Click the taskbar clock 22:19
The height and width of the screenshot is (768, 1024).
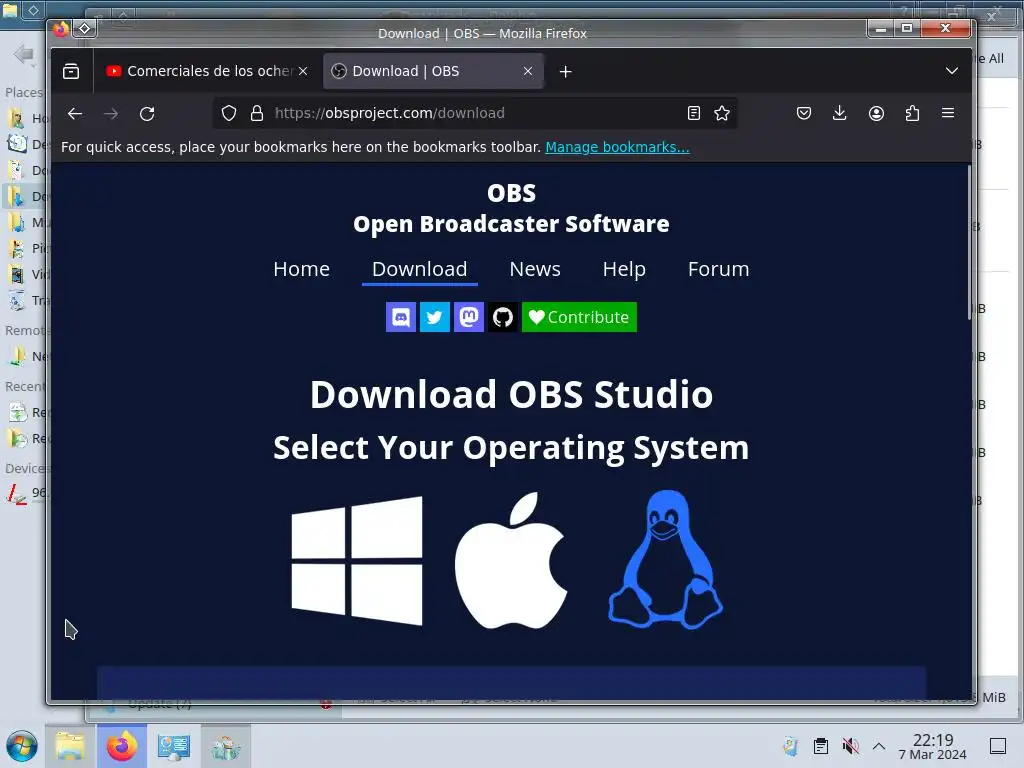[x=933, y=746]
